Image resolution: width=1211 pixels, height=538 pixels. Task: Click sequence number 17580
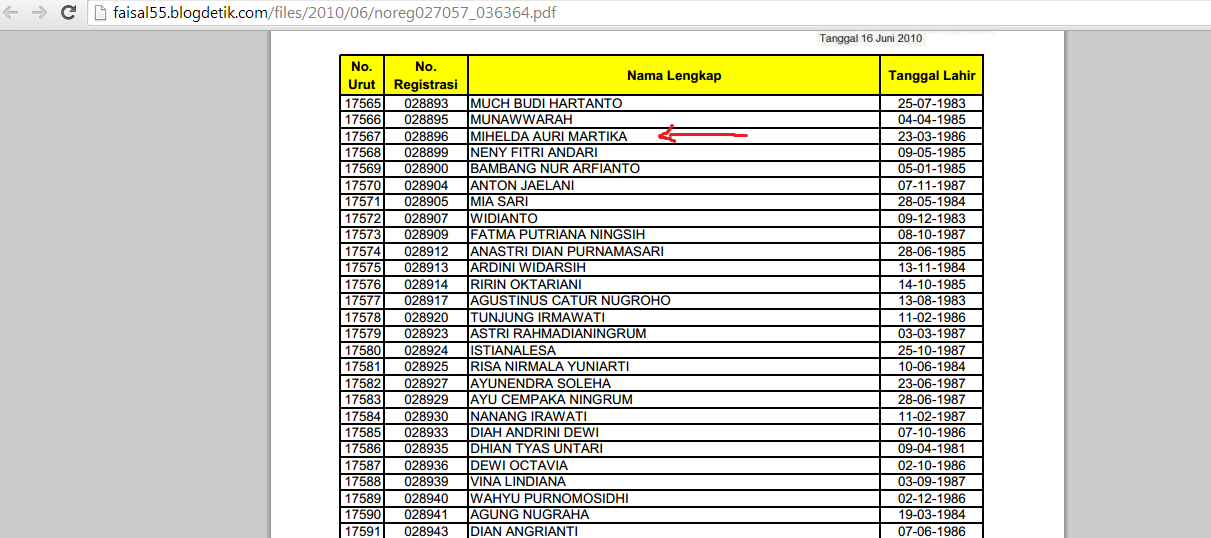coord(362,350)
